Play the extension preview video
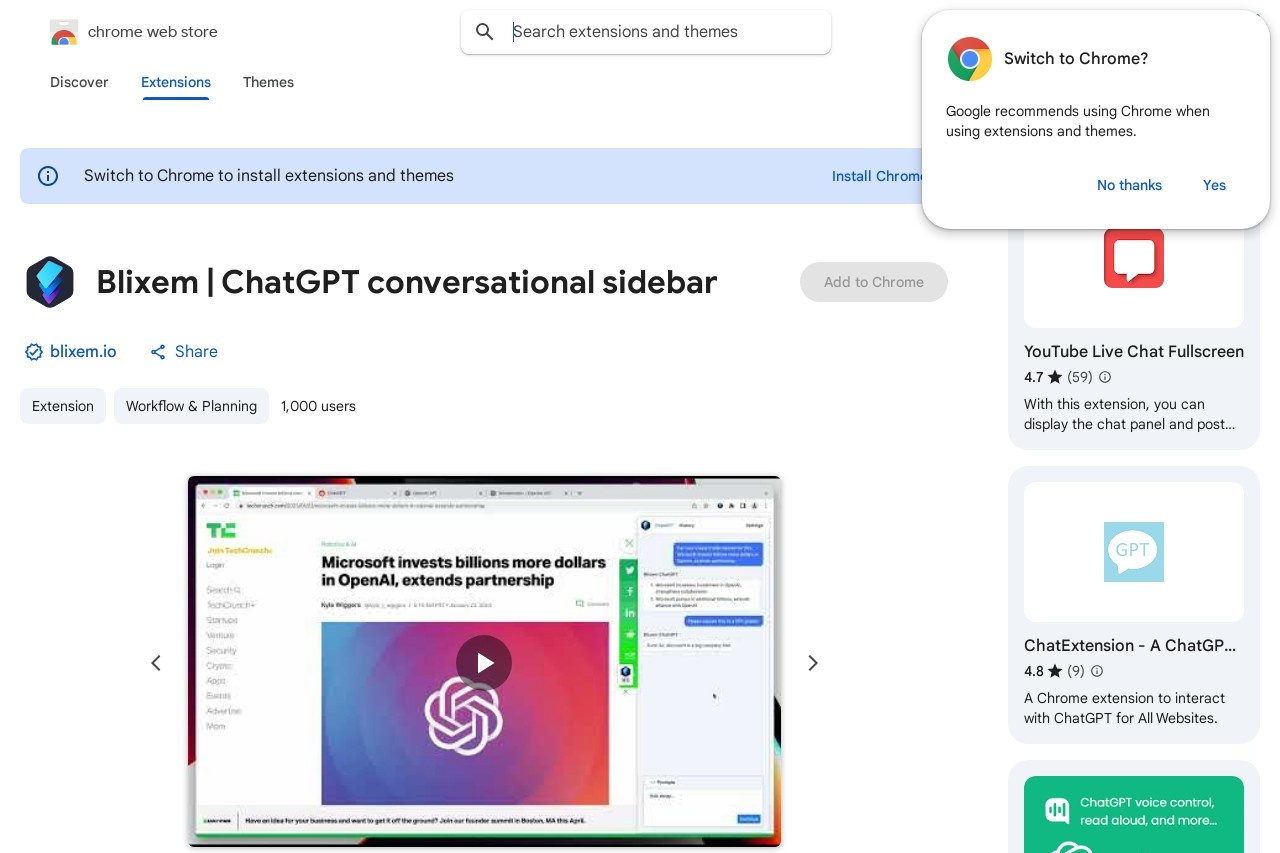 pyautogui.click(x=484, y=663)
